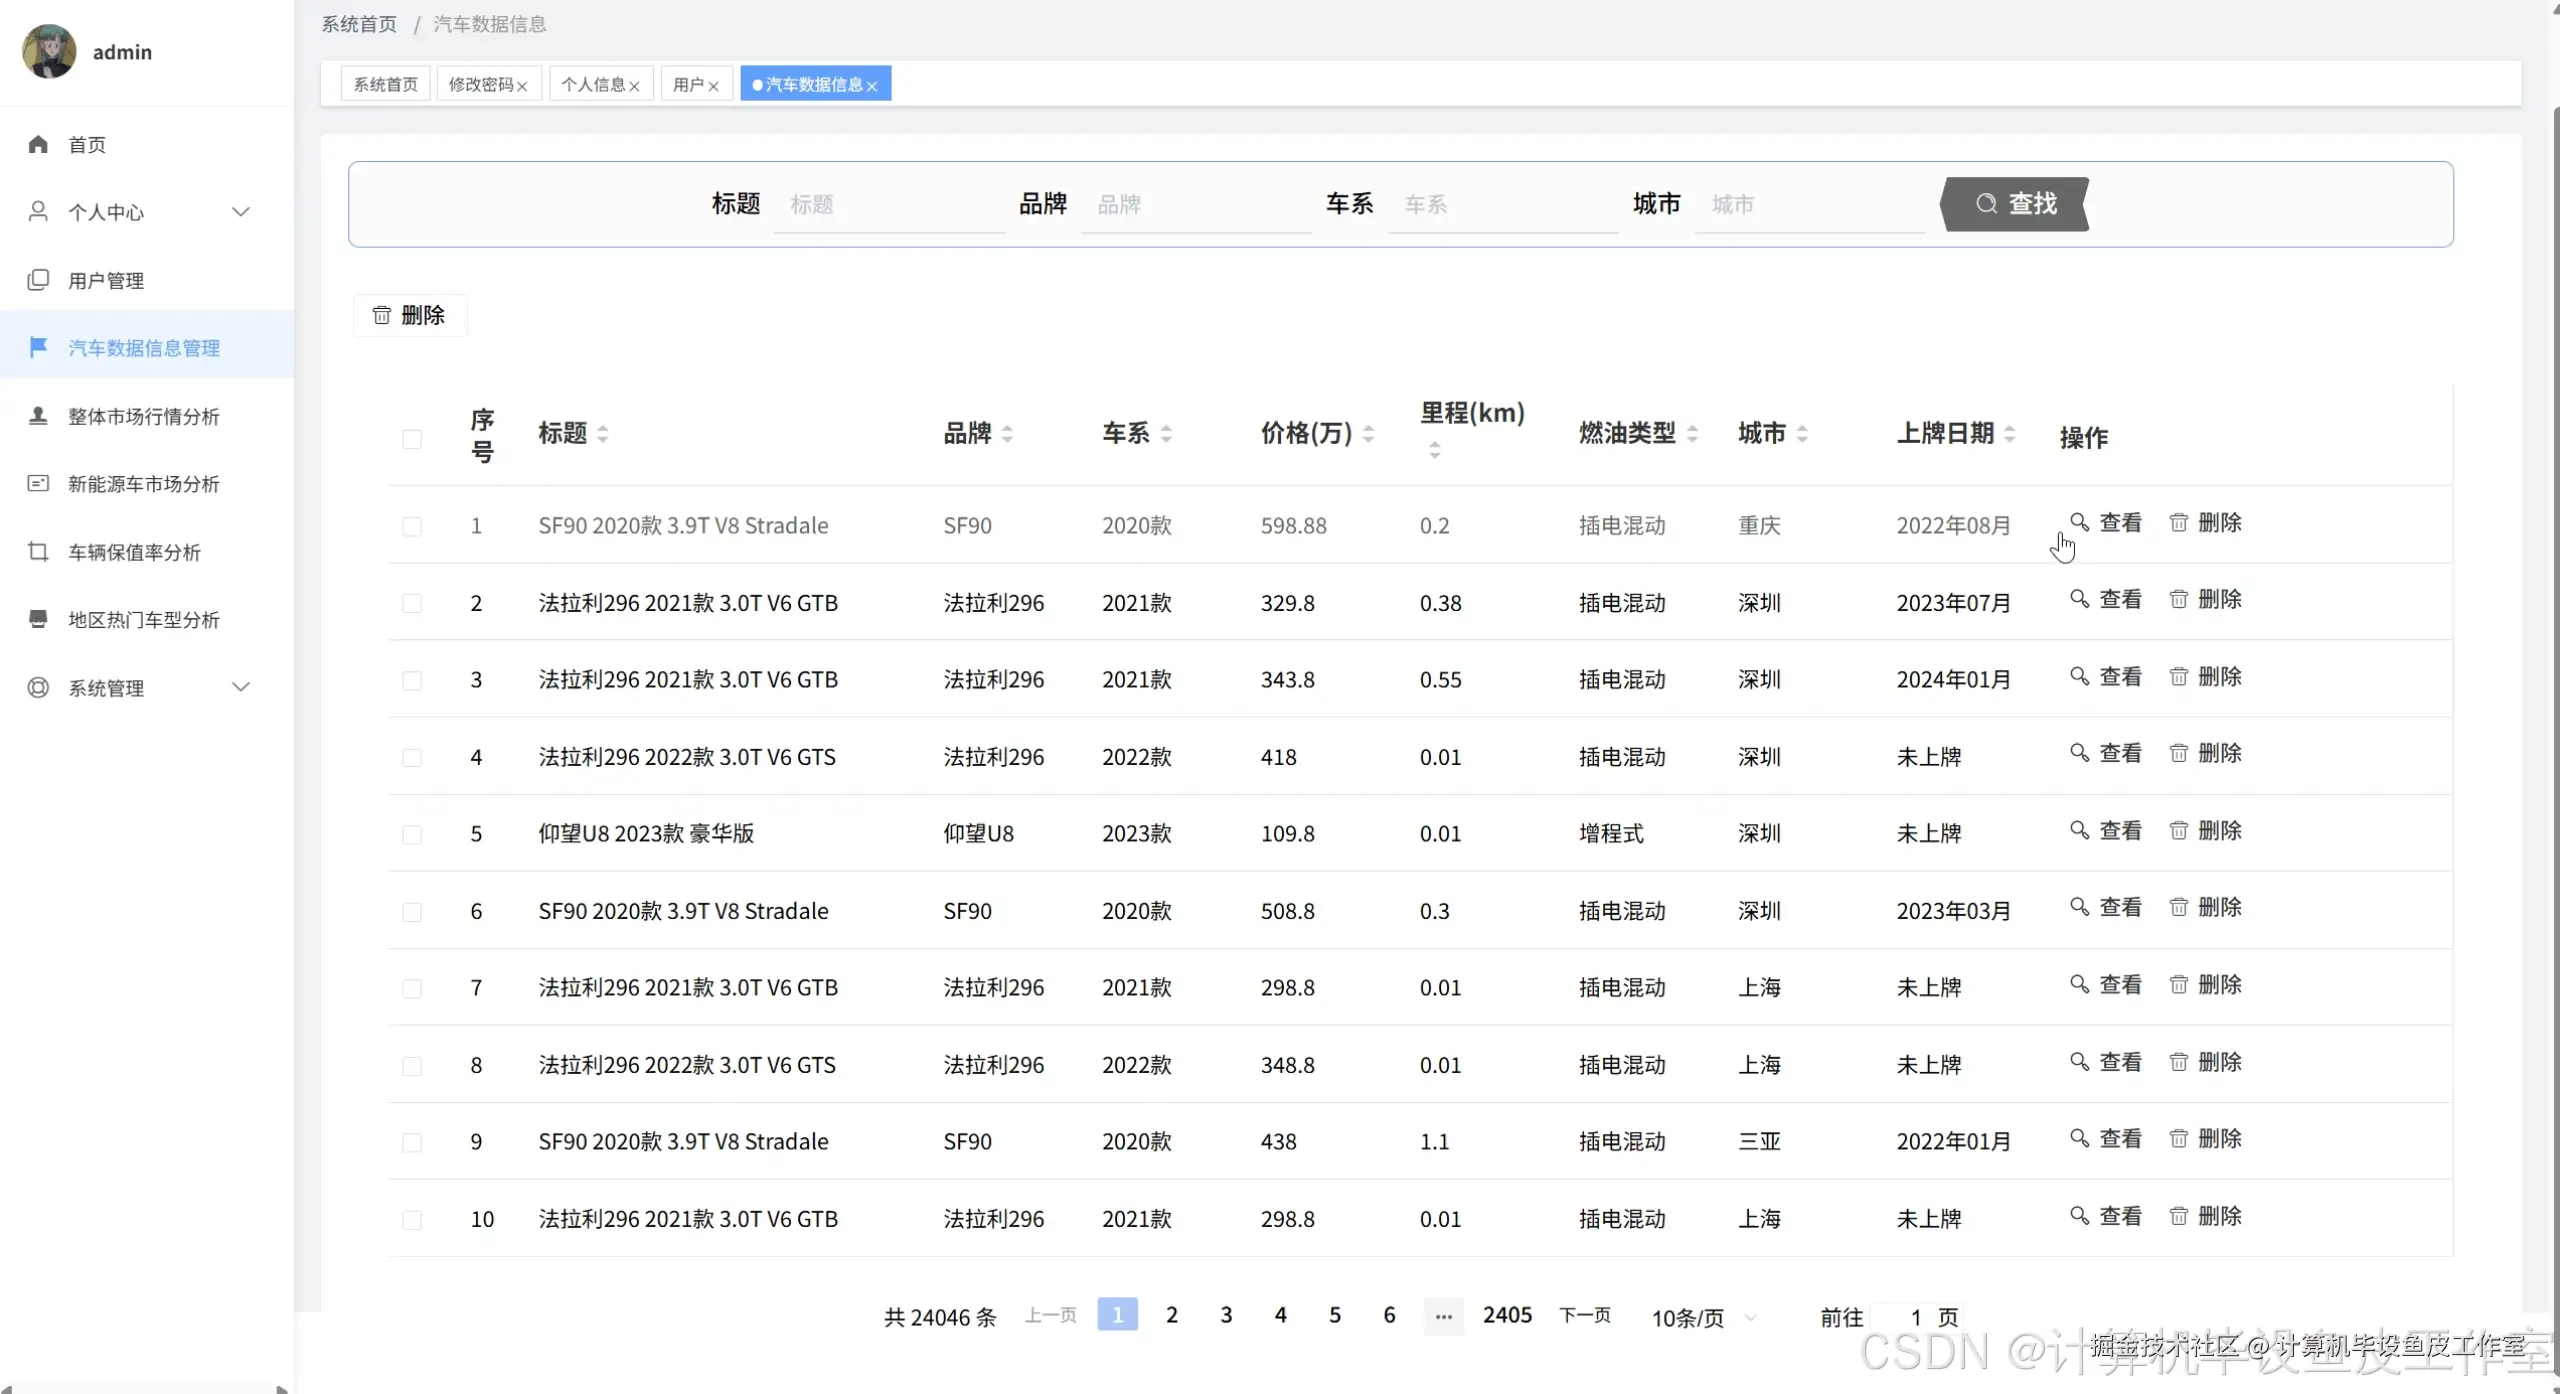Open the 10条/页 page size dropdown
The image size is (2560, 1394).
[1702, 1318]
